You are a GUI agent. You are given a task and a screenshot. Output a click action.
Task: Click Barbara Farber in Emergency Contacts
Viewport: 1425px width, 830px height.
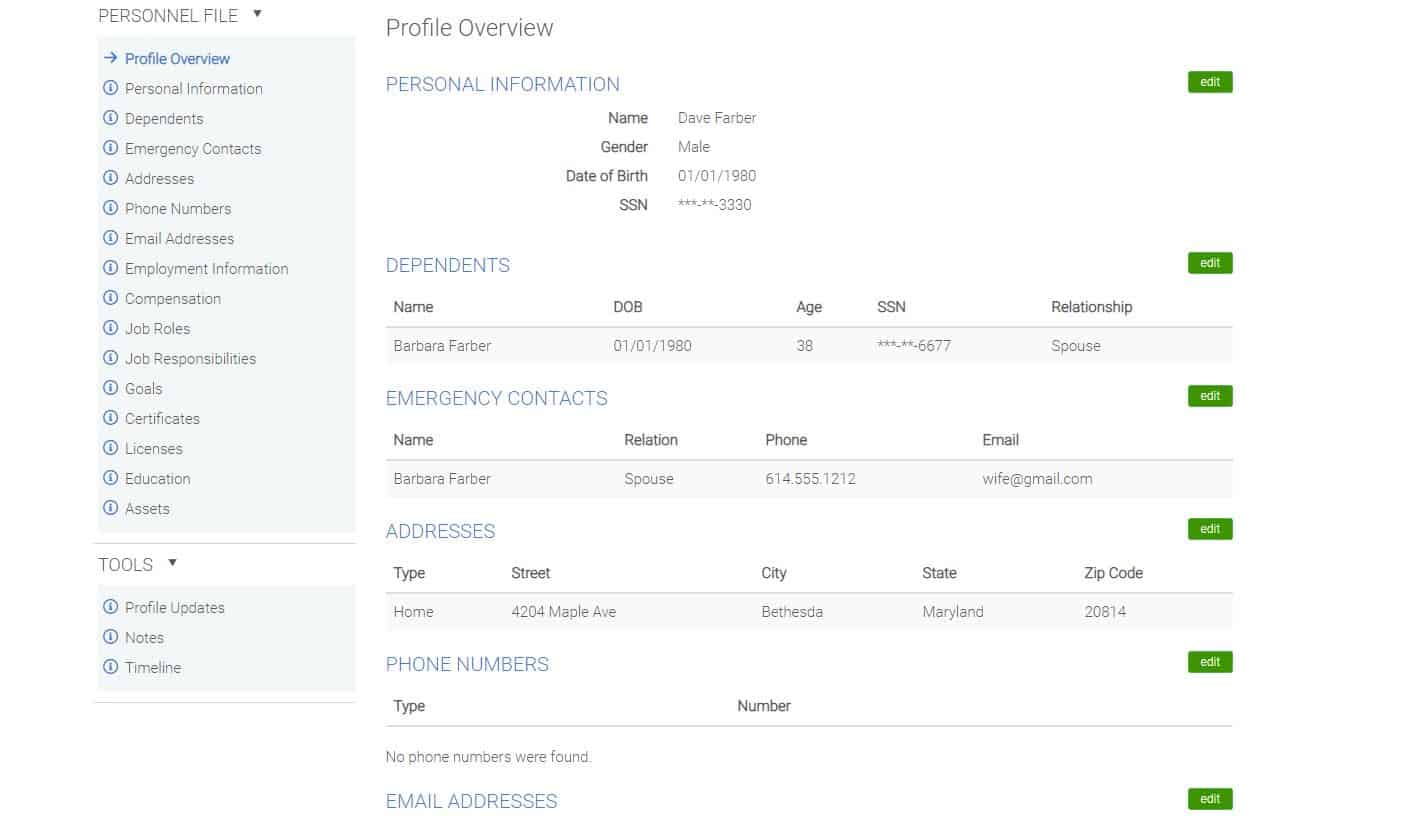(x=442, y=479)
